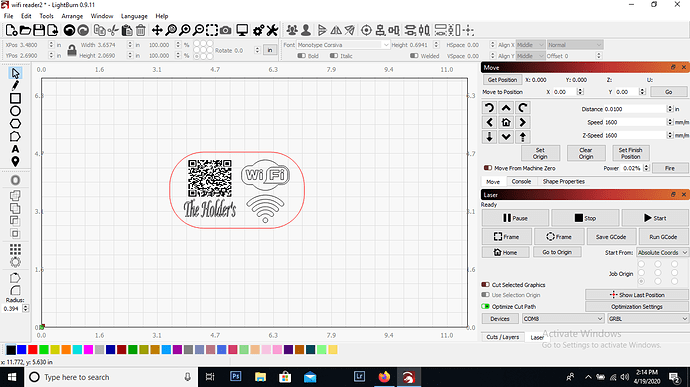The image size is (690, 387).
Task: Click the Get Position button
Action: tap(502, 80)
